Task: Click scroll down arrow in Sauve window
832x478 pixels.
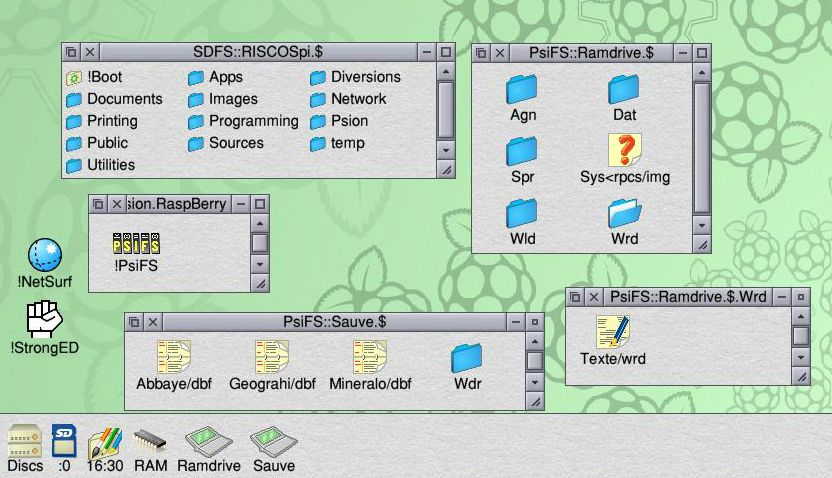Action: [x=535, y=382]
